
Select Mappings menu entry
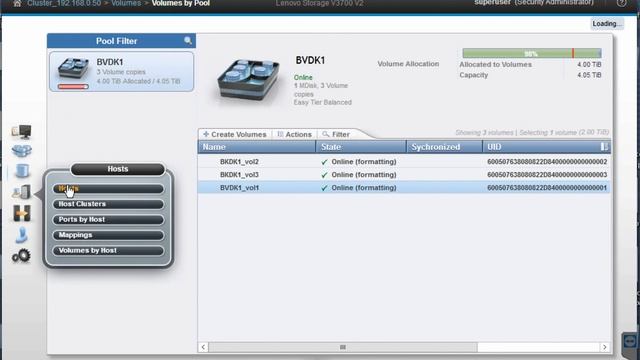[x=108, y=235]
